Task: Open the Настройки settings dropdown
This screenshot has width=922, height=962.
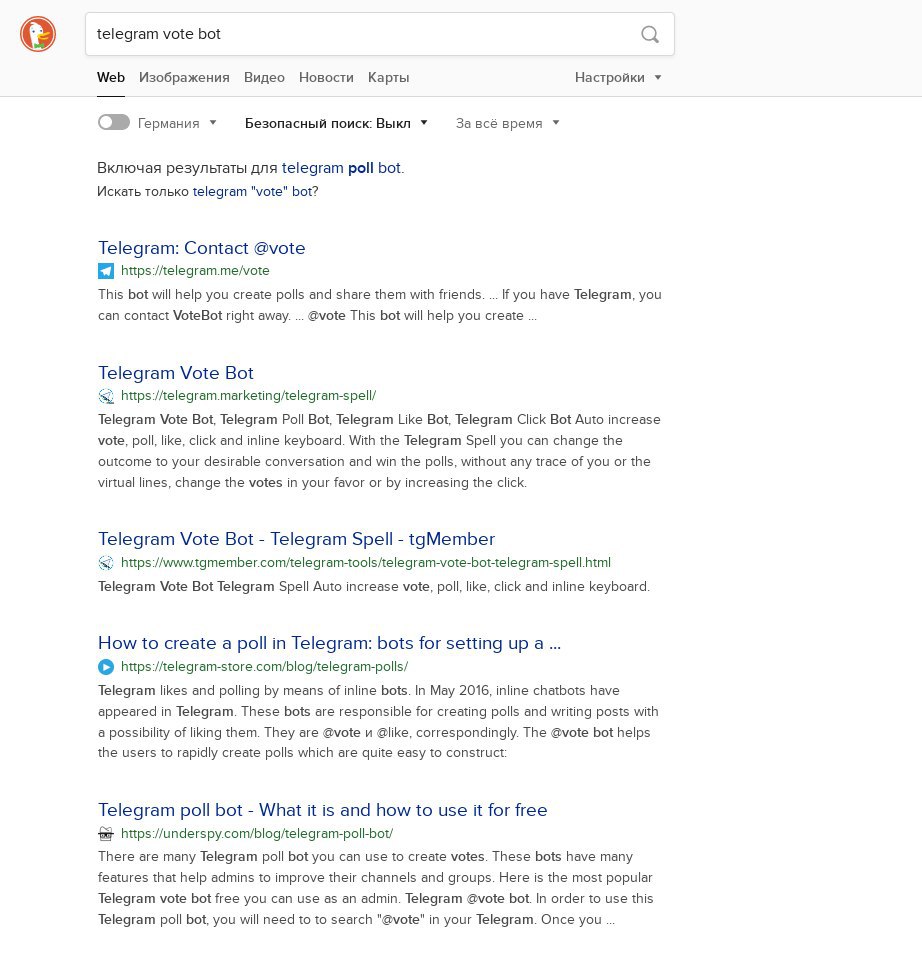Action: pyautogui.click(x=618, y=77)
